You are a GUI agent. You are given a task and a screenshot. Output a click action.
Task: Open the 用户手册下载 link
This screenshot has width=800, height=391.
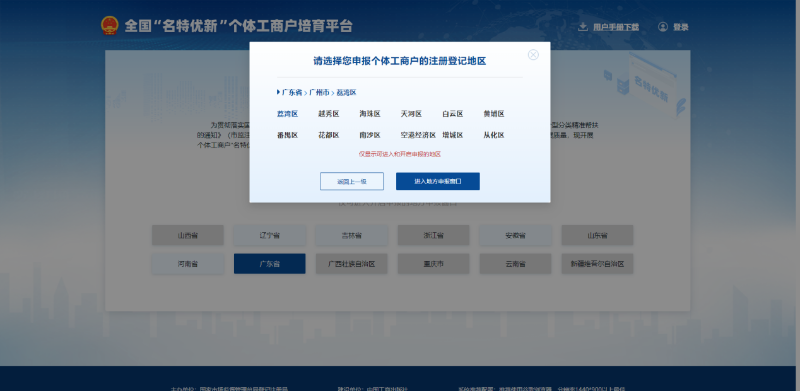pos(616,27)
